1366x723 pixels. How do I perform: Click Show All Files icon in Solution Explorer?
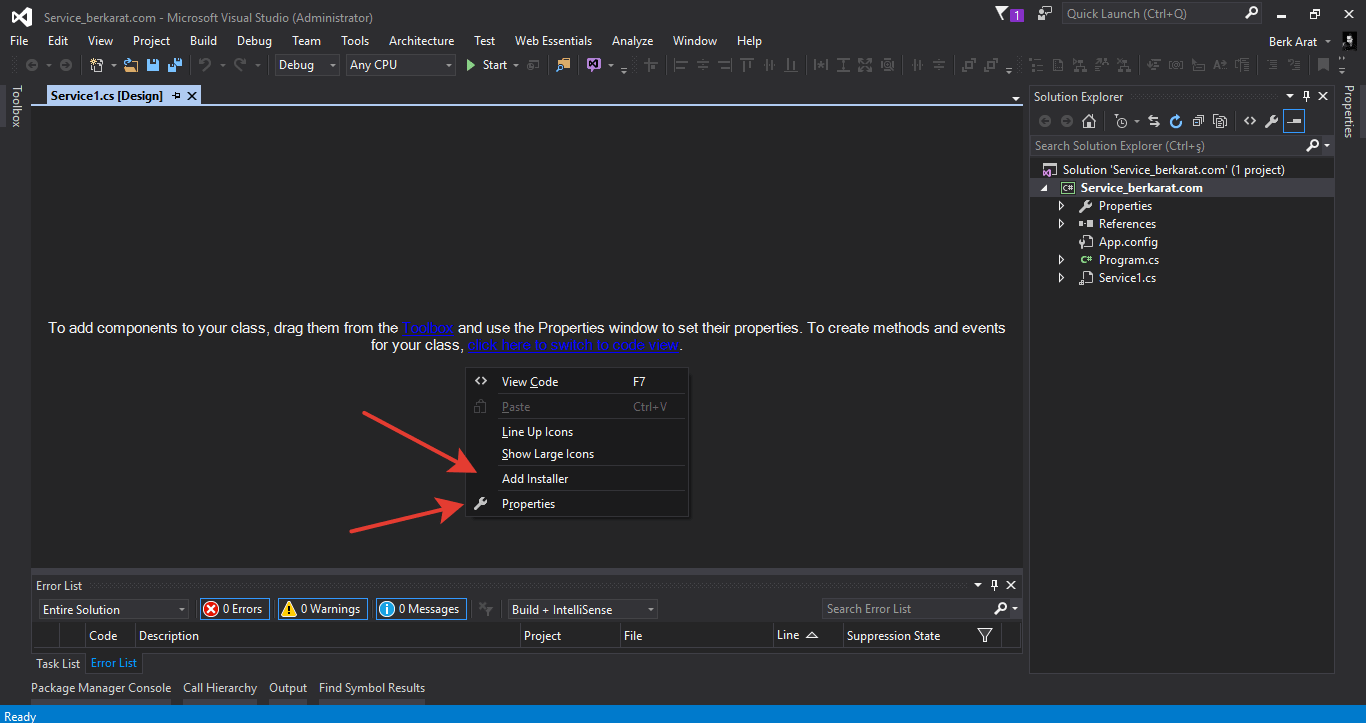click(x=1220, y=121)
